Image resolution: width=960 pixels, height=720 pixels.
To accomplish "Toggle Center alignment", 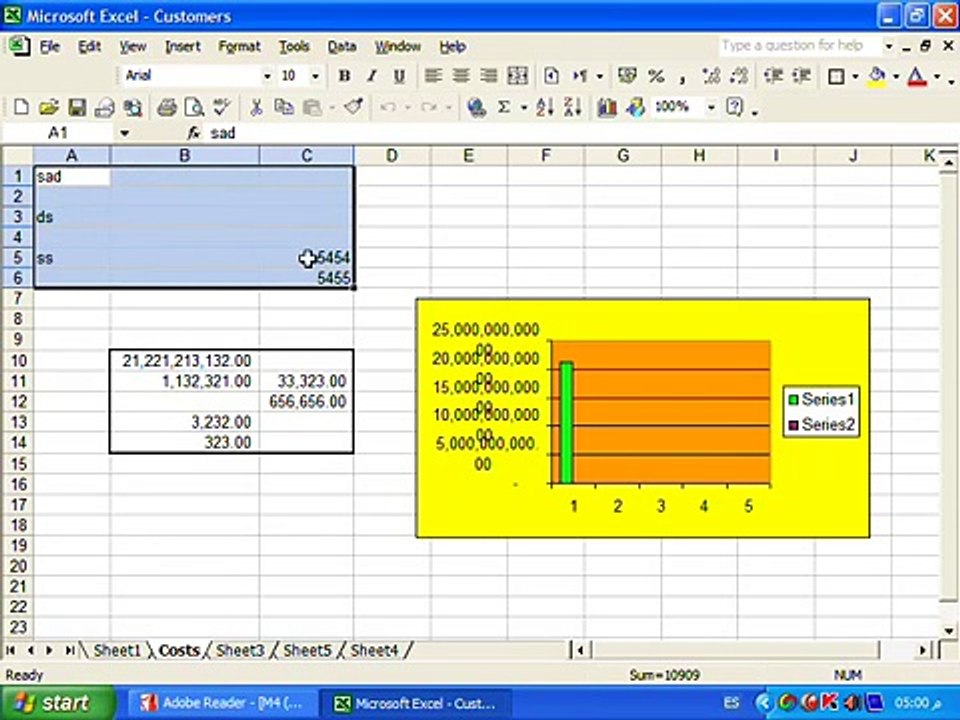I will tap(461, 76).
